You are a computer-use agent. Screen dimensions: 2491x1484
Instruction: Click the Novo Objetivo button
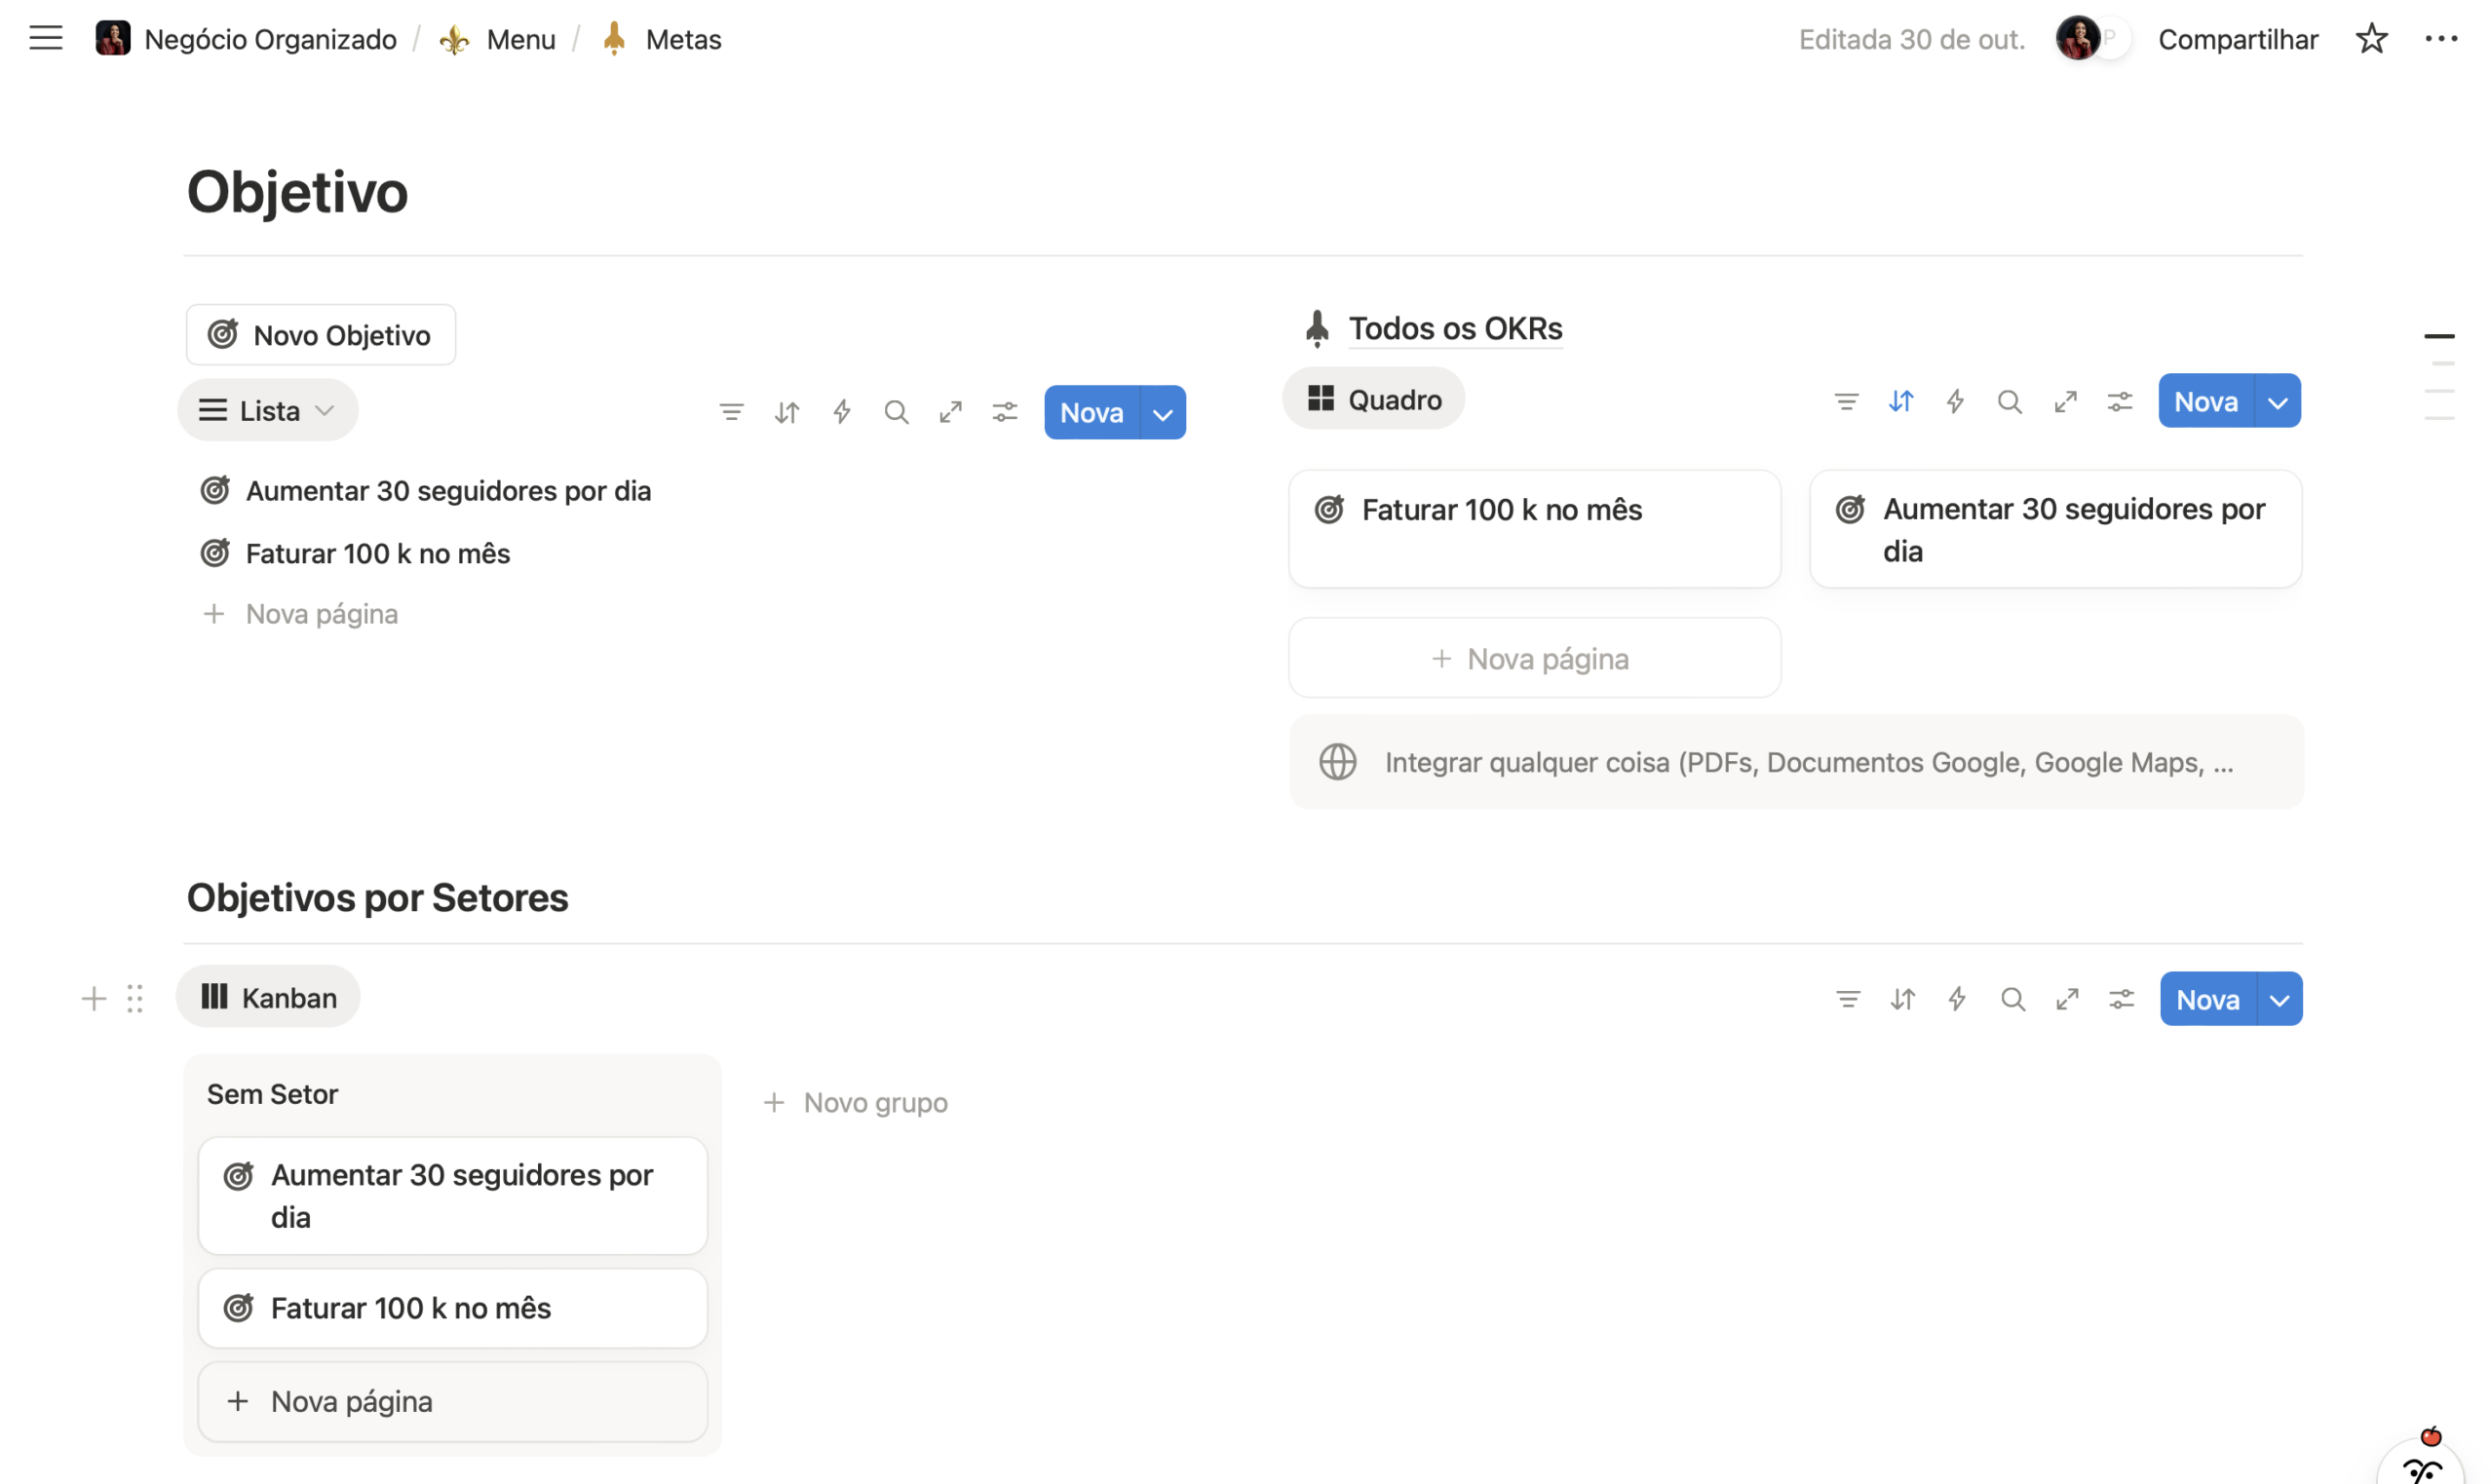click(x=320, y=335)
